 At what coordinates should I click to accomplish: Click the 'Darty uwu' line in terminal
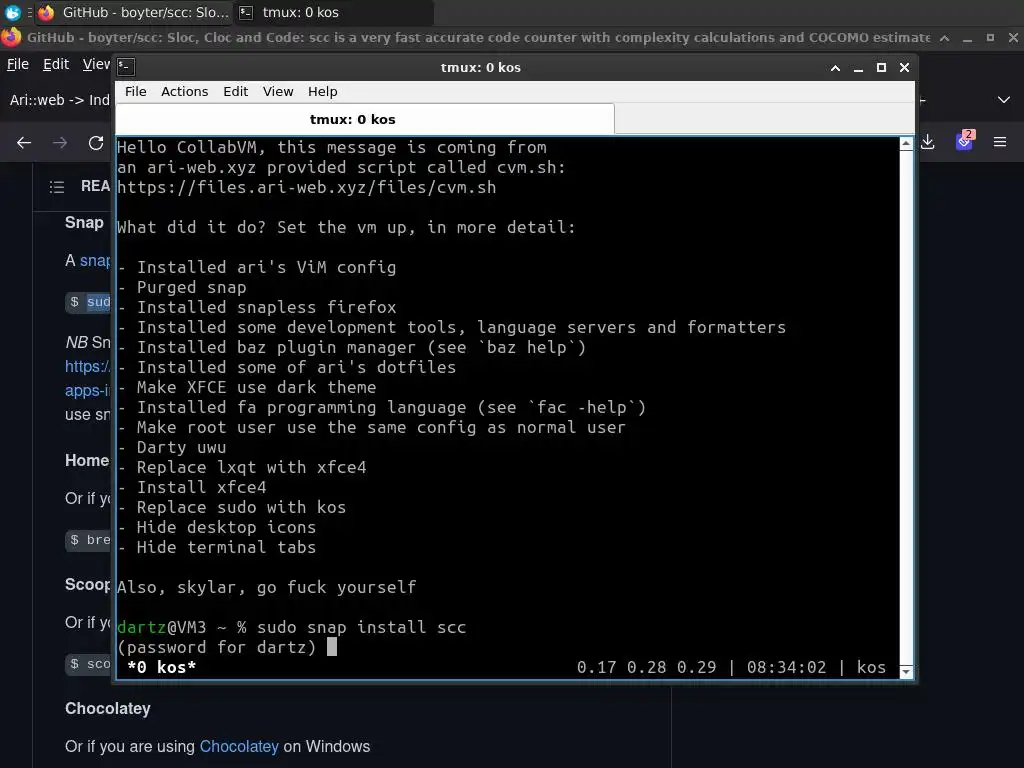[x=172, y=447]
